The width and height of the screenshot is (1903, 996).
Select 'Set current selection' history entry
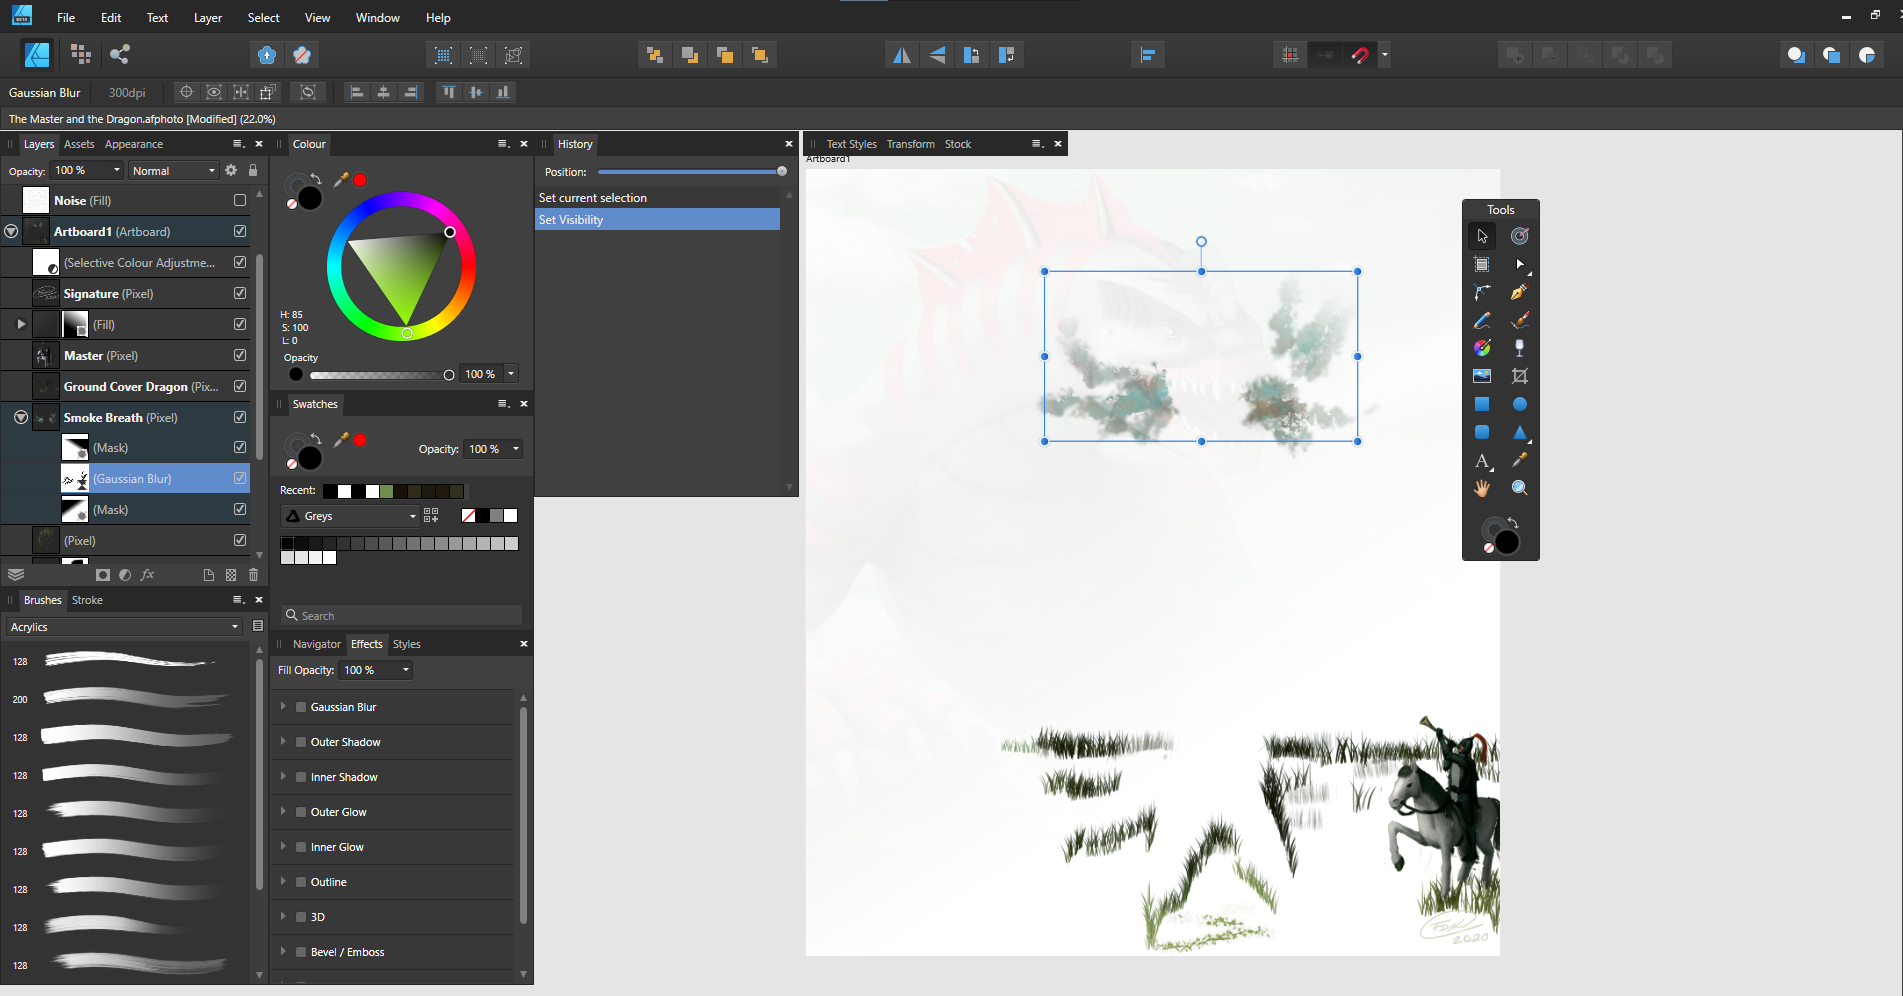[657, 198]
